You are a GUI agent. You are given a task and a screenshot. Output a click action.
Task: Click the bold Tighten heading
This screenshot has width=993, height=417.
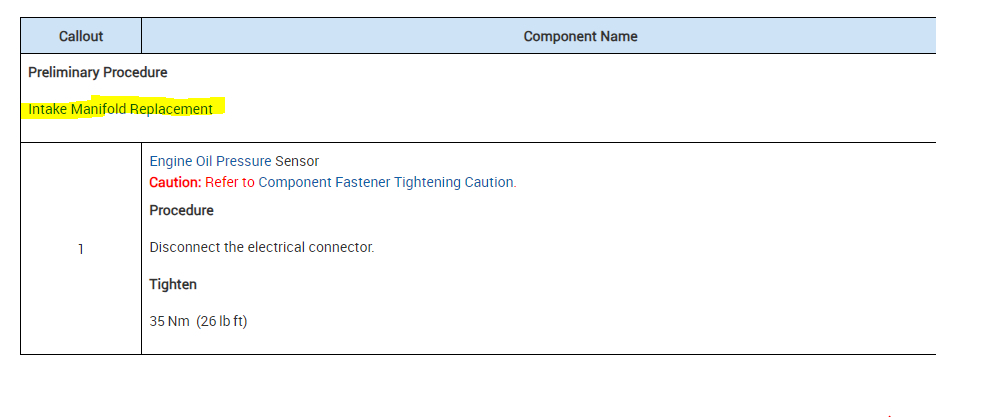173,284
